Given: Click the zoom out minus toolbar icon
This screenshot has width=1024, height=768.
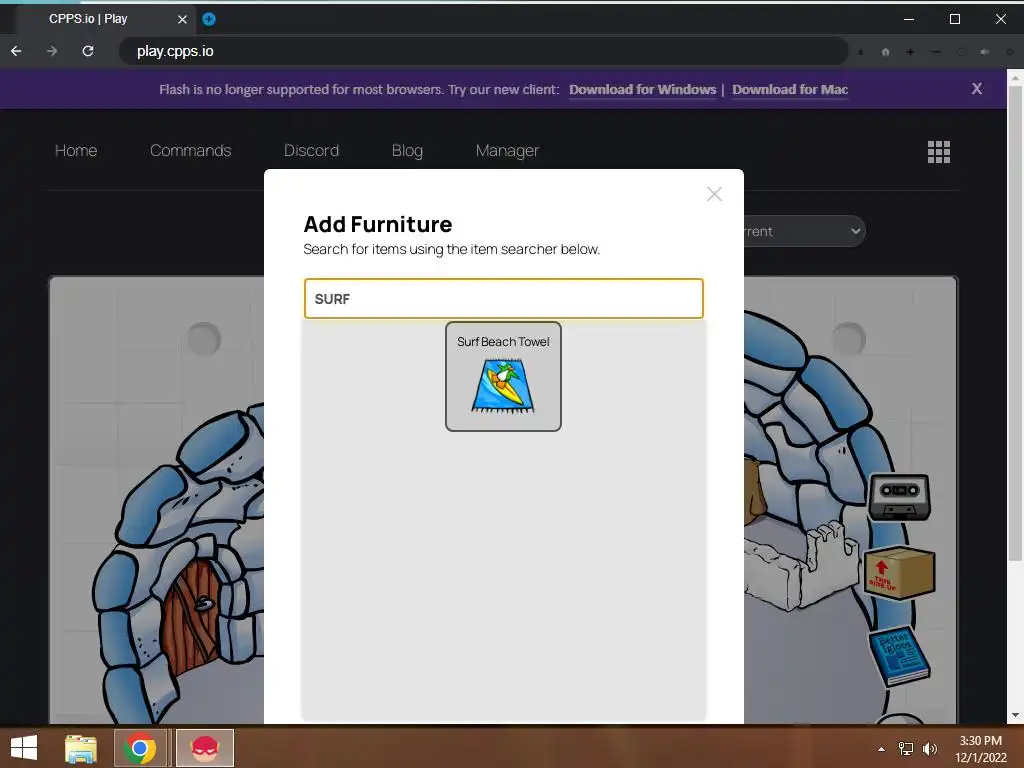Looking at the screenshot, I should pyautogui.click(x=936, y=52).
